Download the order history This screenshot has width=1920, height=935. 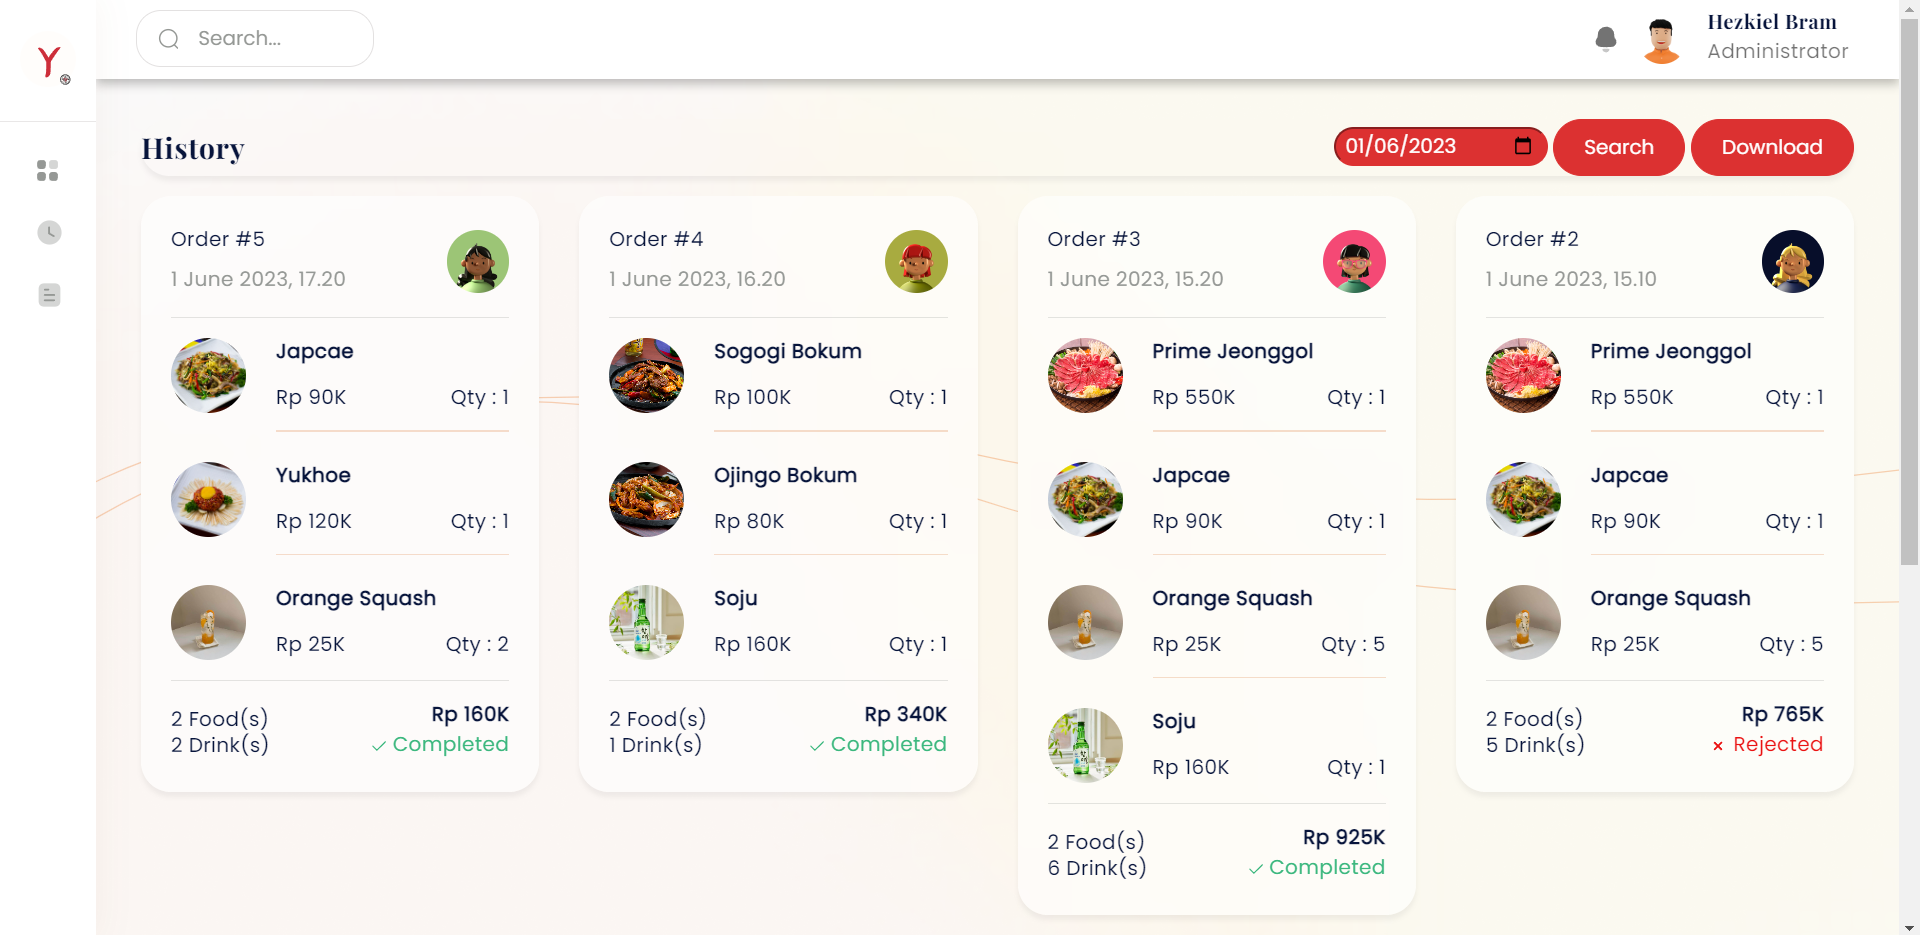(1771, 147)
